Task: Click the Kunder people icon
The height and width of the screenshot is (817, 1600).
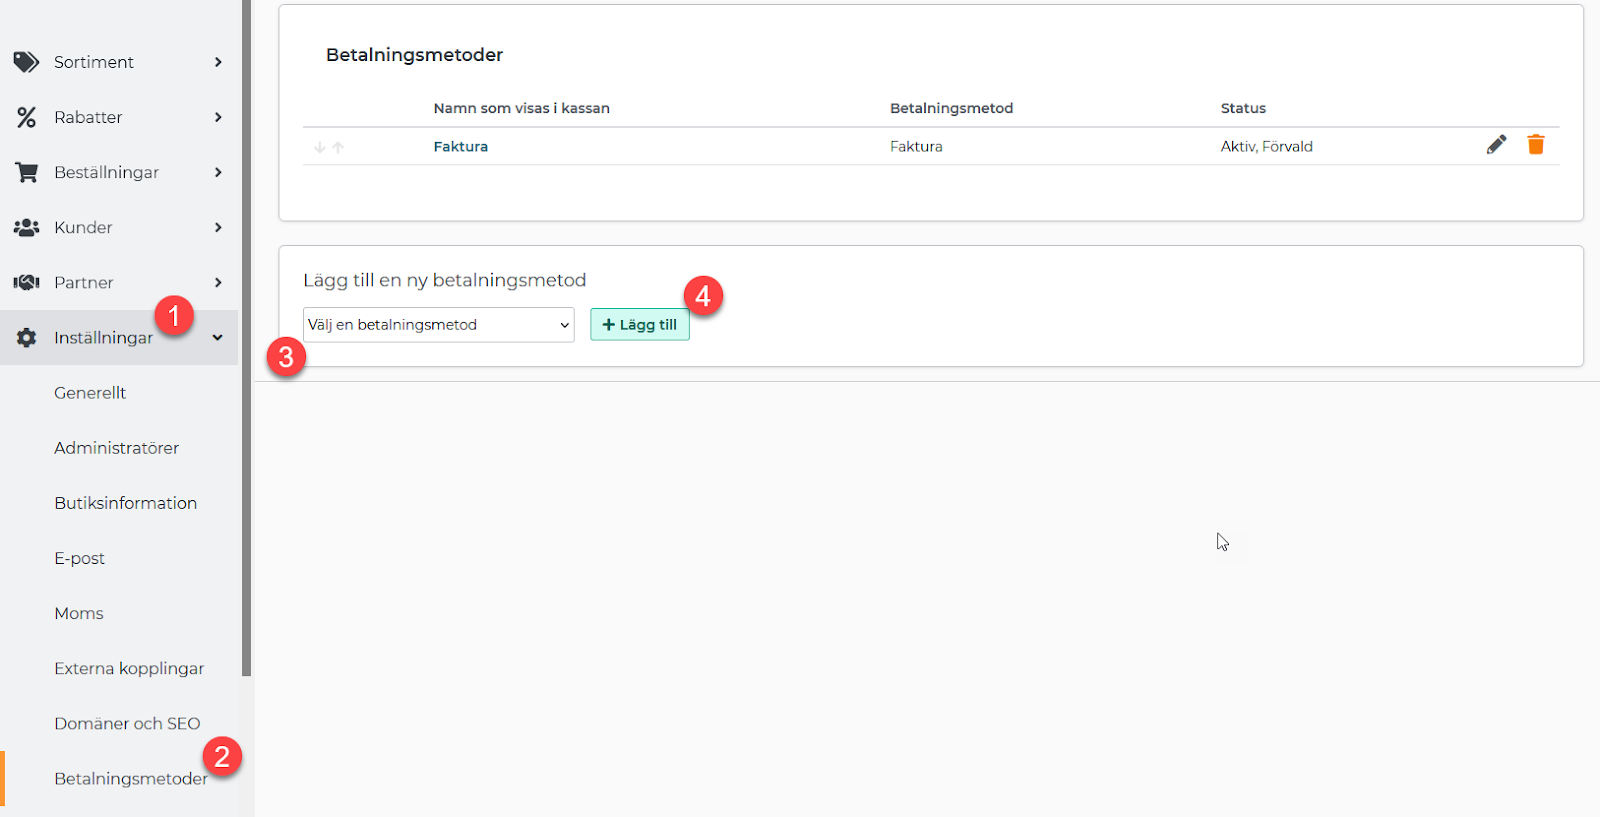Action: (26, 227)
